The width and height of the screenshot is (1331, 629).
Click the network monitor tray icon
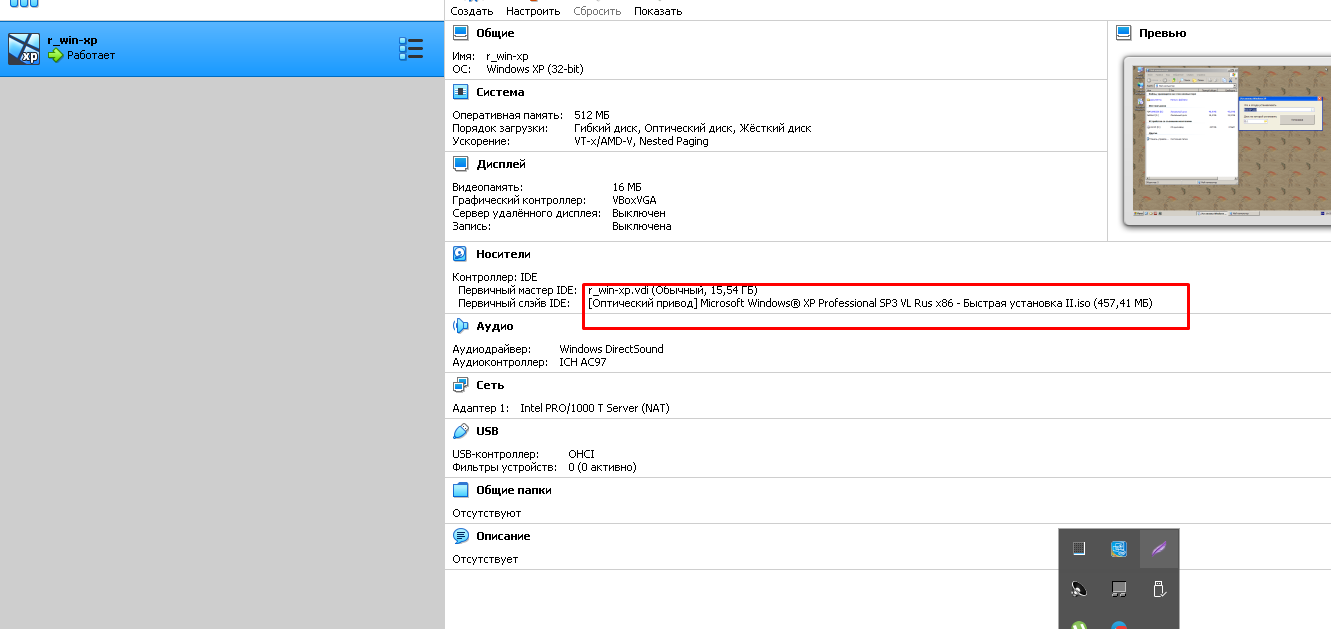[1119, 590]
